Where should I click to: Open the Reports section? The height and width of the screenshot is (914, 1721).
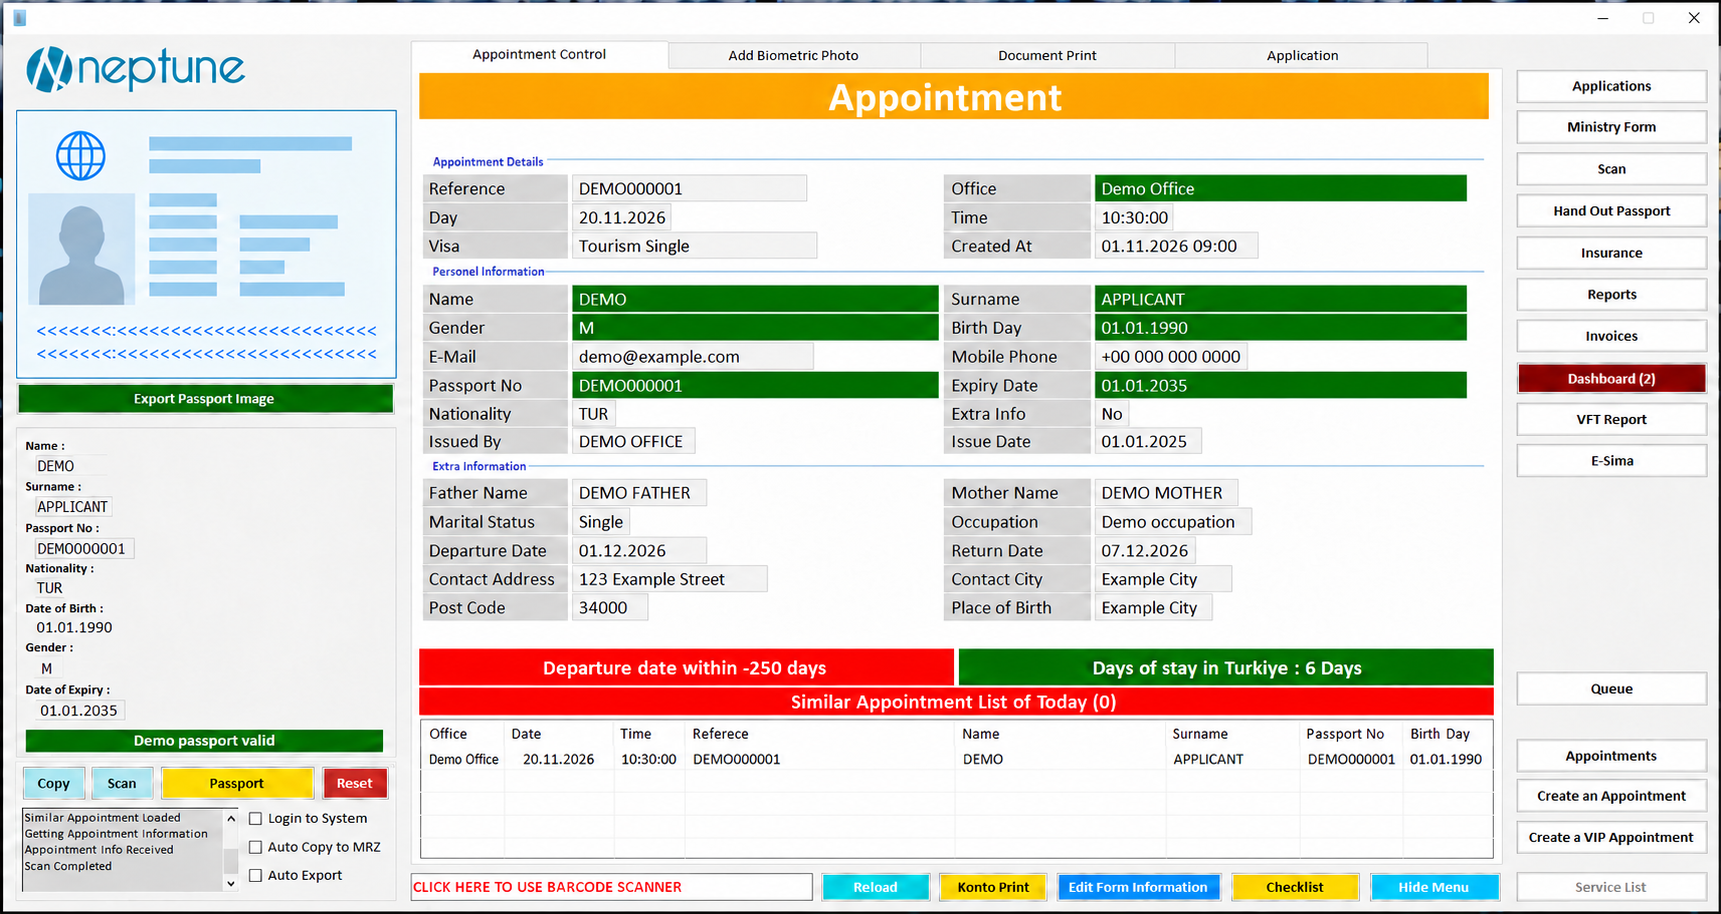(1611, 294)
